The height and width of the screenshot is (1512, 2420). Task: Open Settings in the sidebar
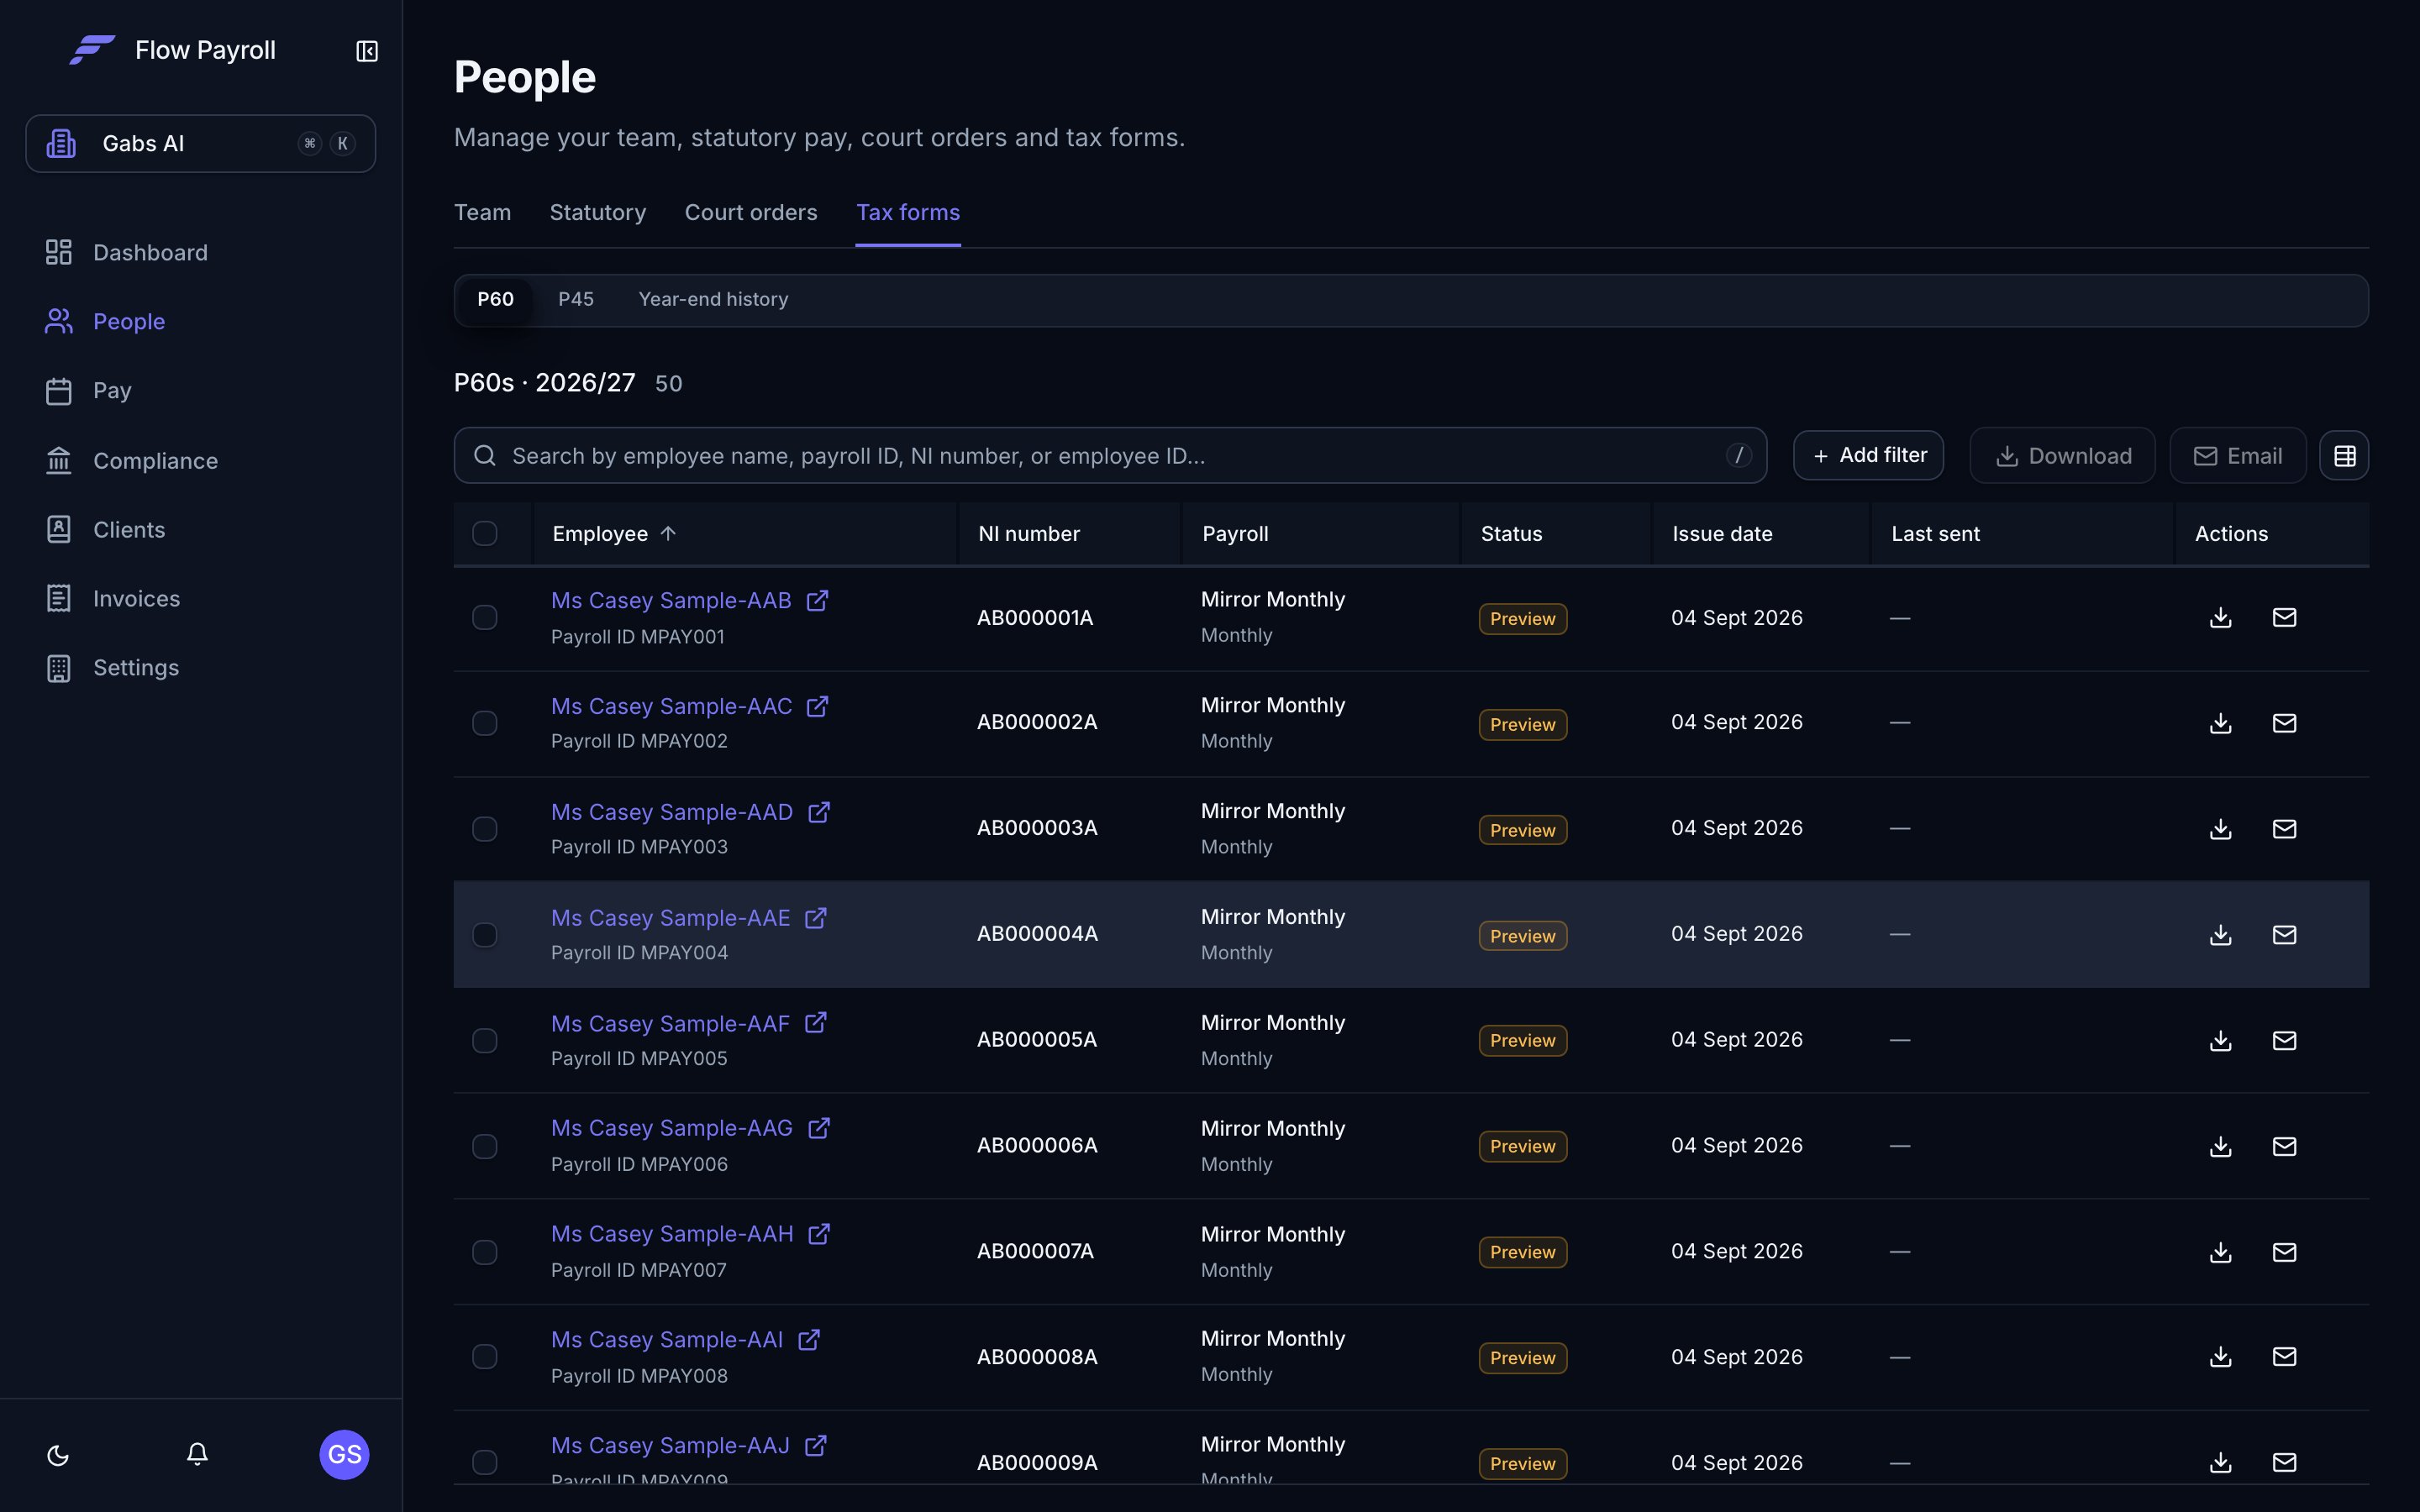point(136,668)
